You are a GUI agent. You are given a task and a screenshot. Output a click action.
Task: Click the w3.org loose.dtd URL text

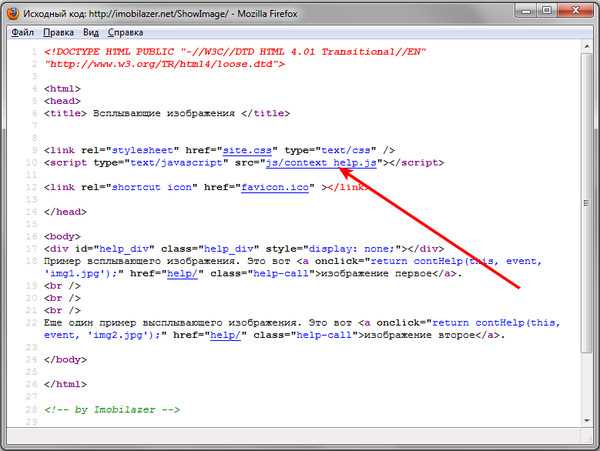click(x=161, y=64)
